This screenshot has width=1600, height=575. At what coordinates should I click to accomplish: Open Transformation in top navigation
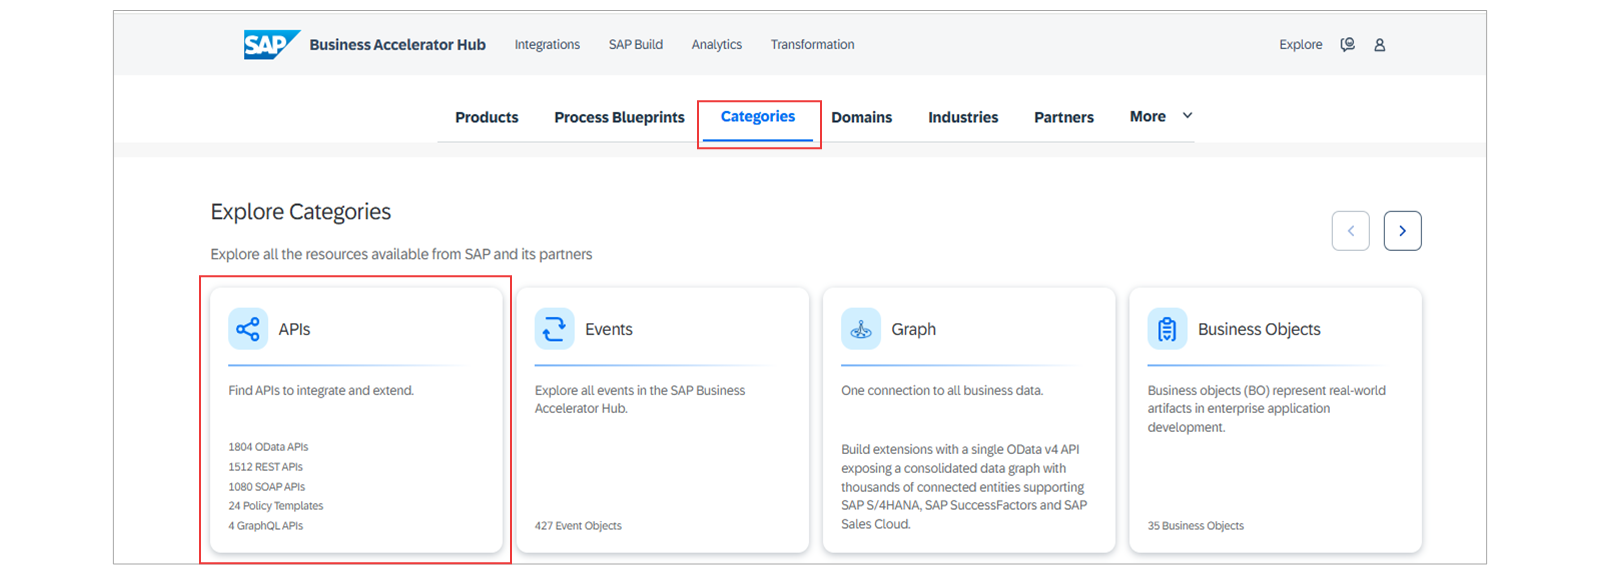point(812,45)
